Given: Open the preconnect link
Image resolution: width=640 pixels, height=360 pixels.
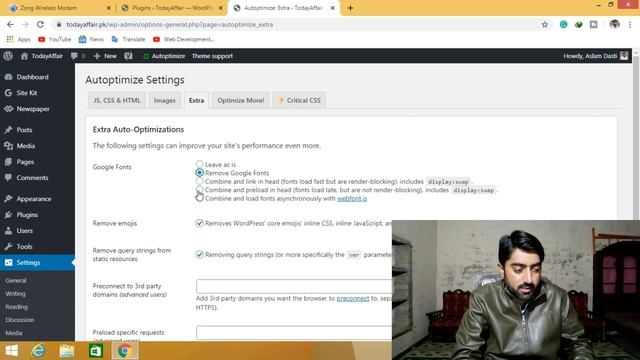Looking at the screenshot, I should pos(353,298).
